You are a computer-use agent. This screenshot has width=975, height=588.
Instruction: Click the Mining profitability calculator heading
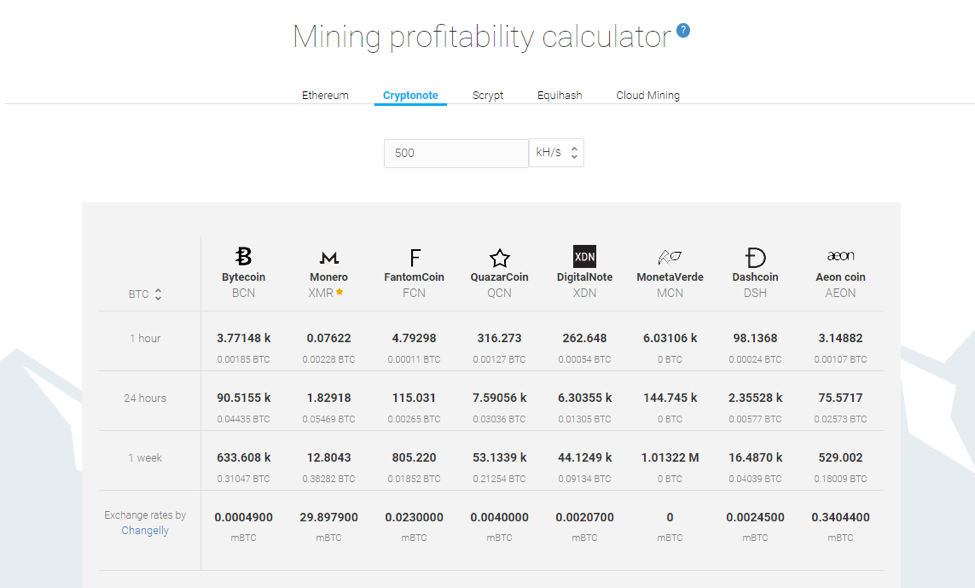click(483, 37)
